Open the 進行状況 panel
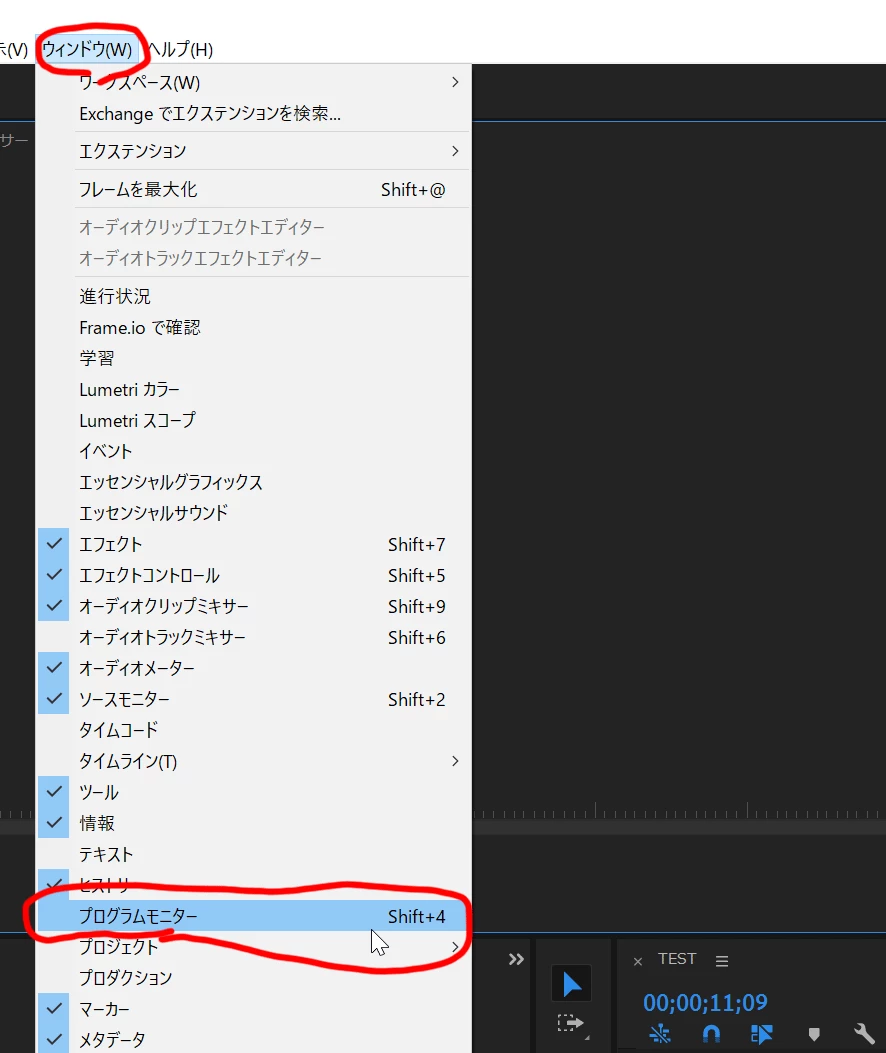 (x=253, y=296)
